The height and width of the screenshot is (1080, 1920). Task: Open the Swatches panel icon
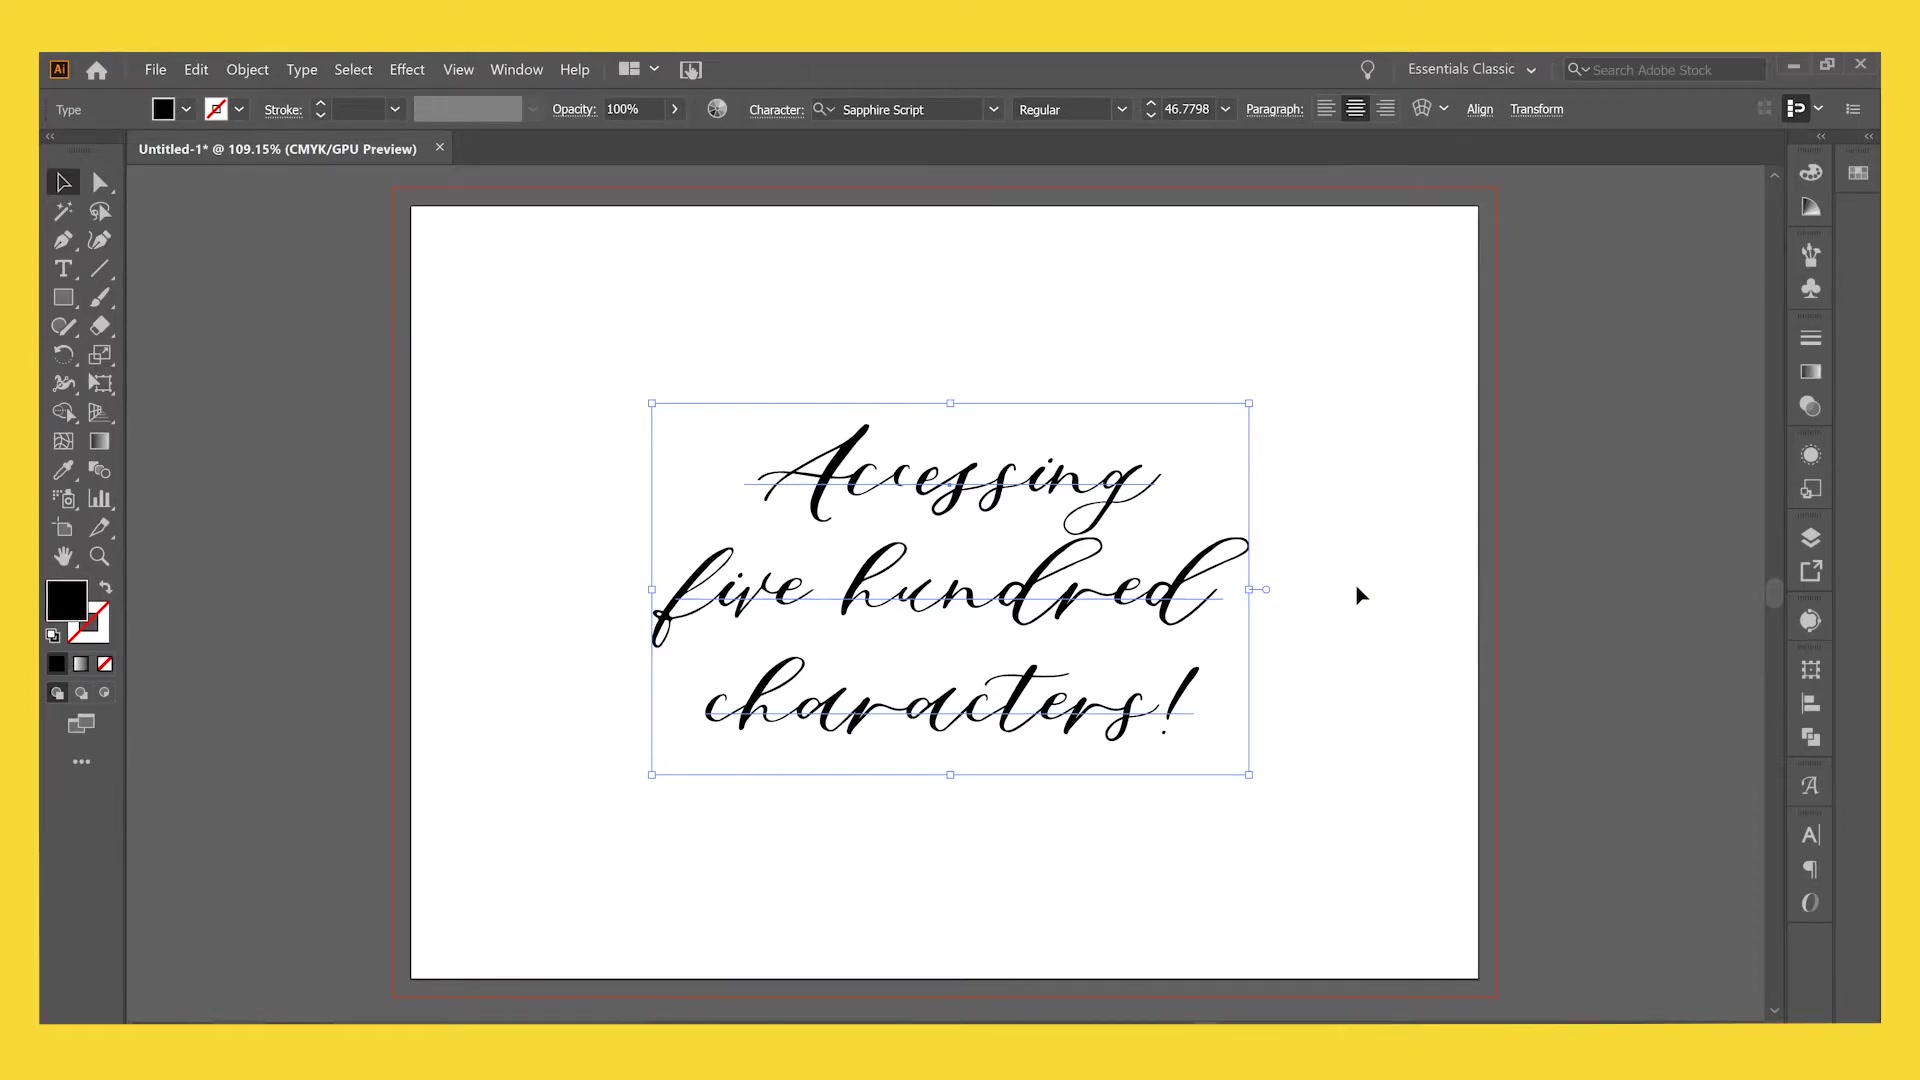click(1858, 172)
